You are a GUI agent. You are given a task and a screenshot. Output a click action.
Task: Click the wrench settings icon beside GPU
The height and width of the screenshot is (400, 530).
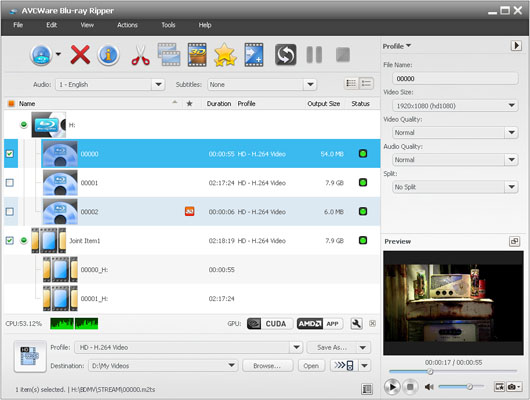(x=356, y=324)
